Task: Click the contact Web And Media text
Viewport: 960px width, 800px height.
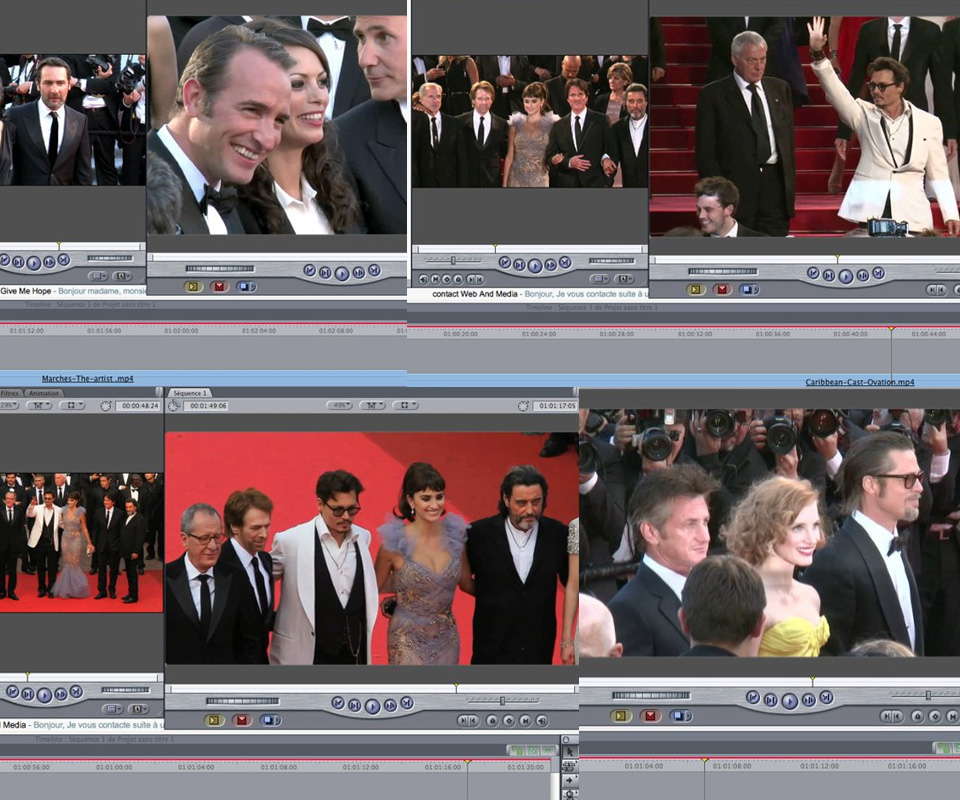Action: point(475,294)
